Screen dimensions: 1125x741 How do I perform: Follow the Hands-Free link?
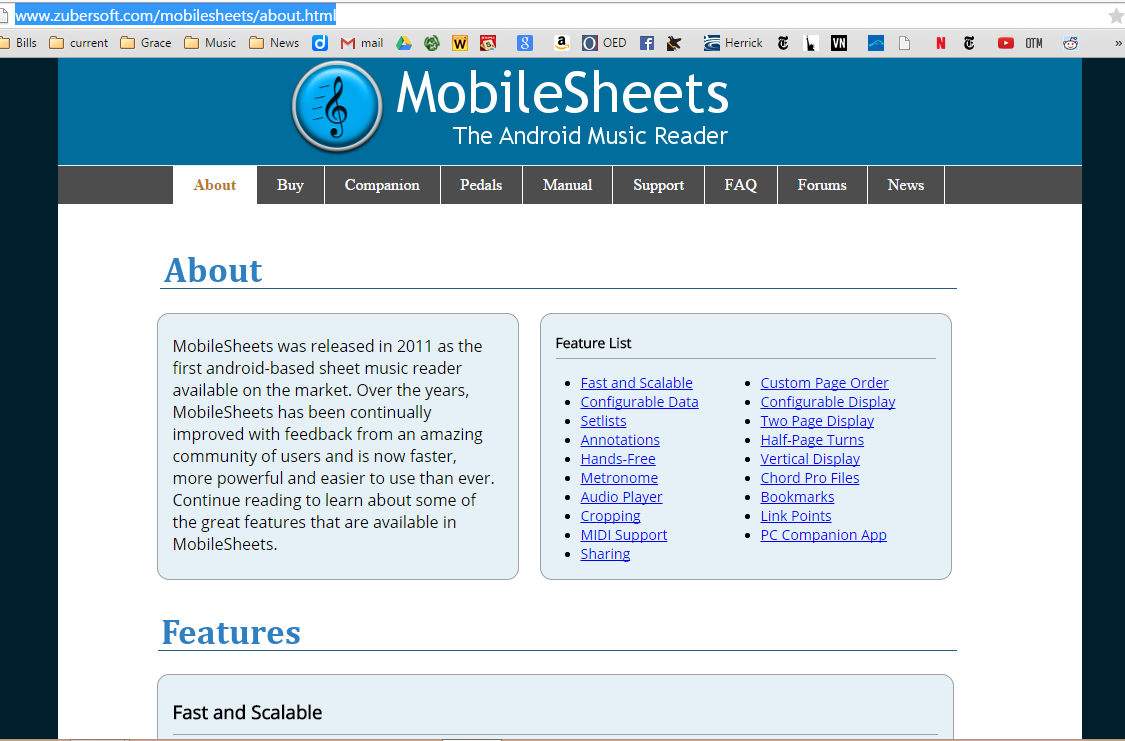618,459
